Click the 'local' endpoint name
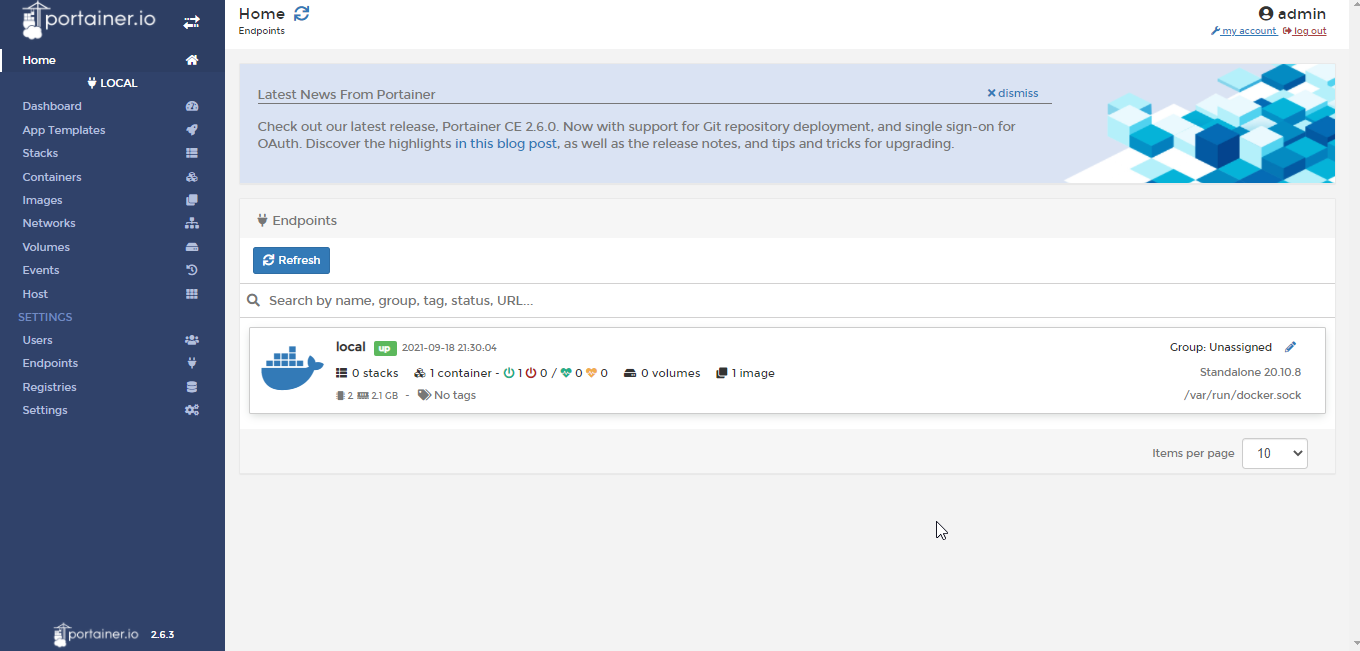 (x=351, y=347)
